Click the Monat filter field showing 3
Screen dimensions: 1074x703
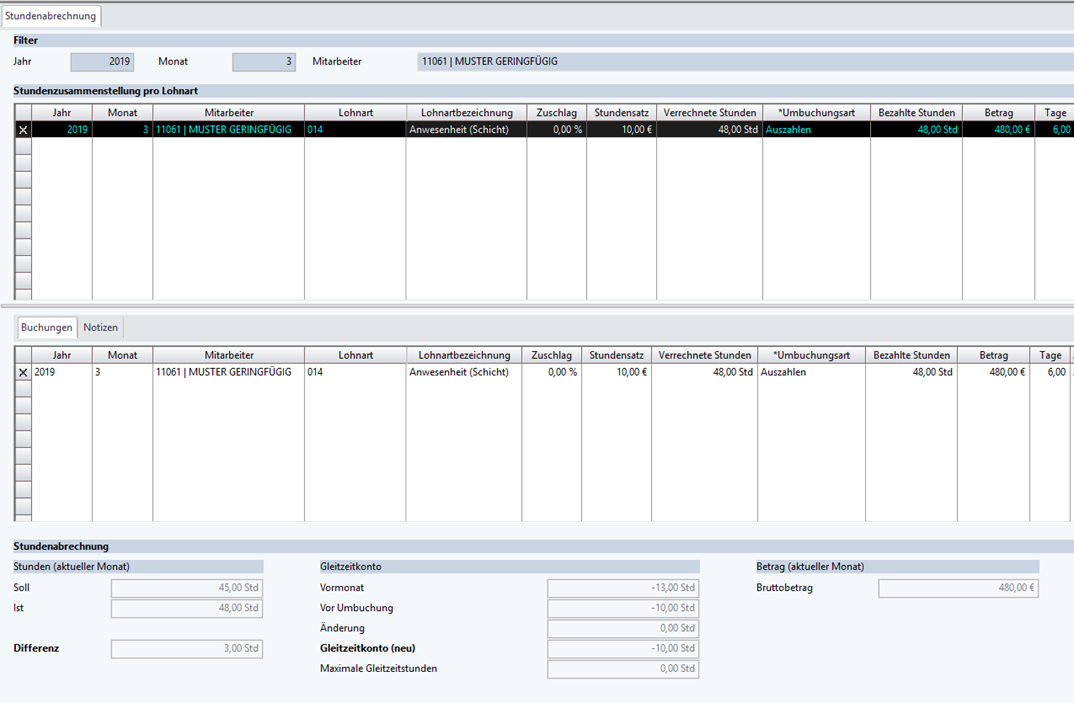[x=264, y=62]
